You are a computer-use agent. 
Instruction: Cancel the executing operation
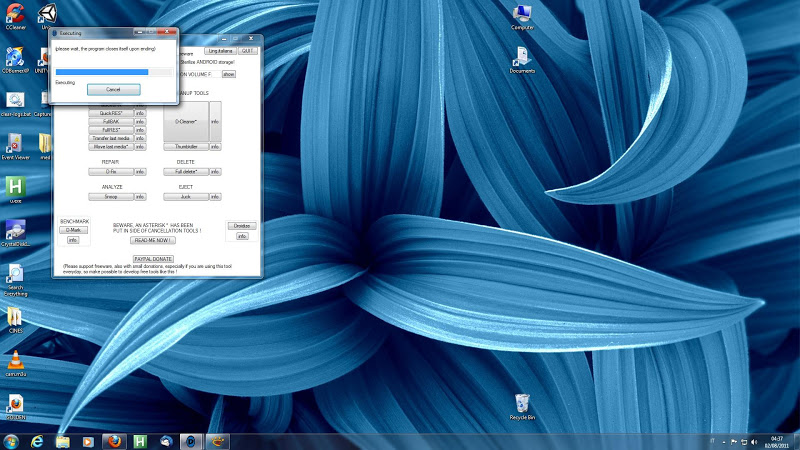(x=113, y=89)
